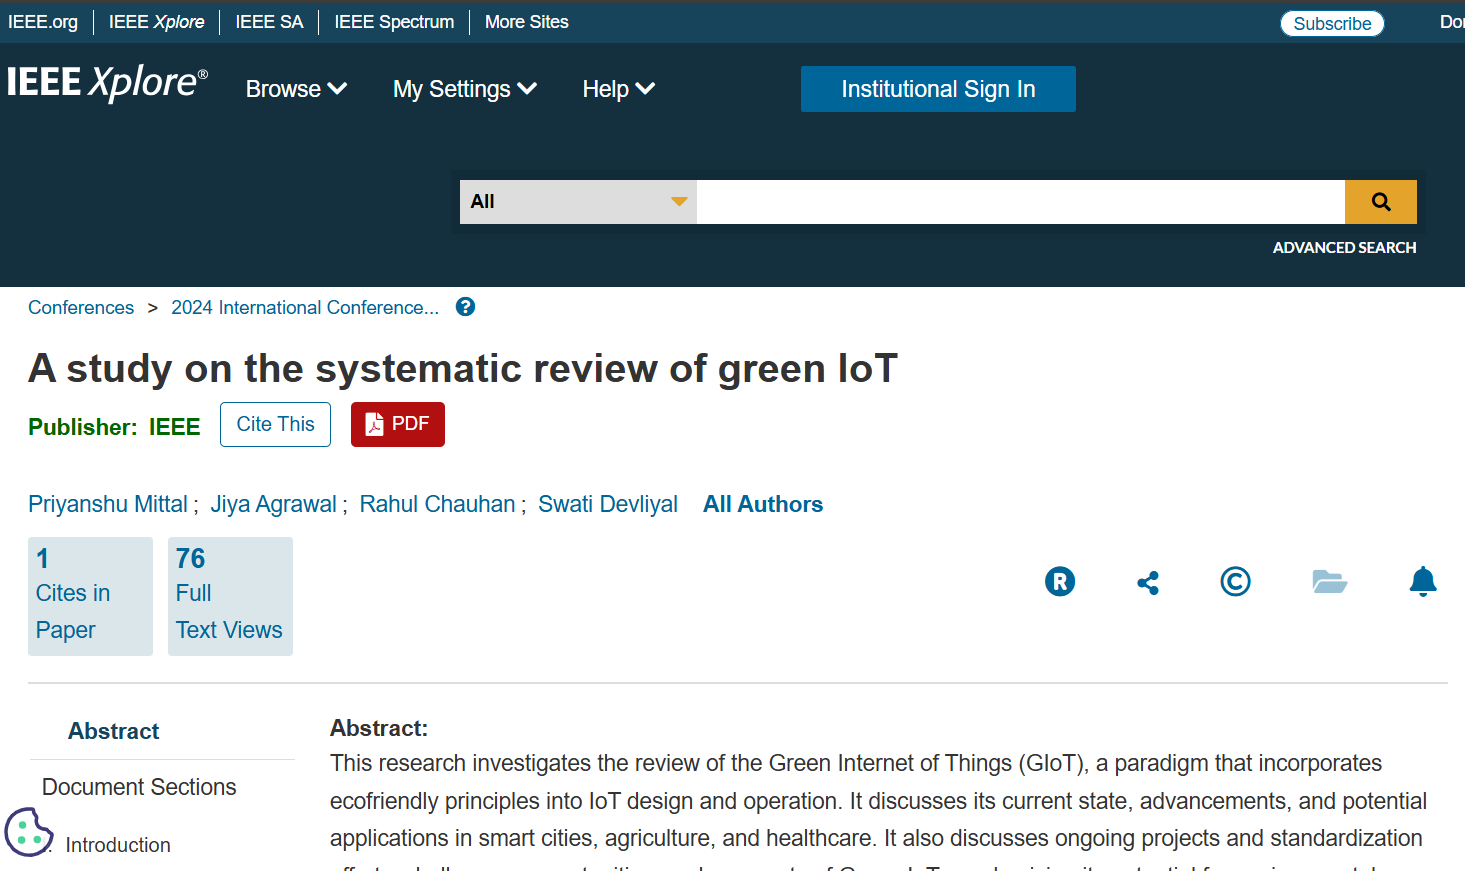Share this paper via share icon

tap(1148, 582)
